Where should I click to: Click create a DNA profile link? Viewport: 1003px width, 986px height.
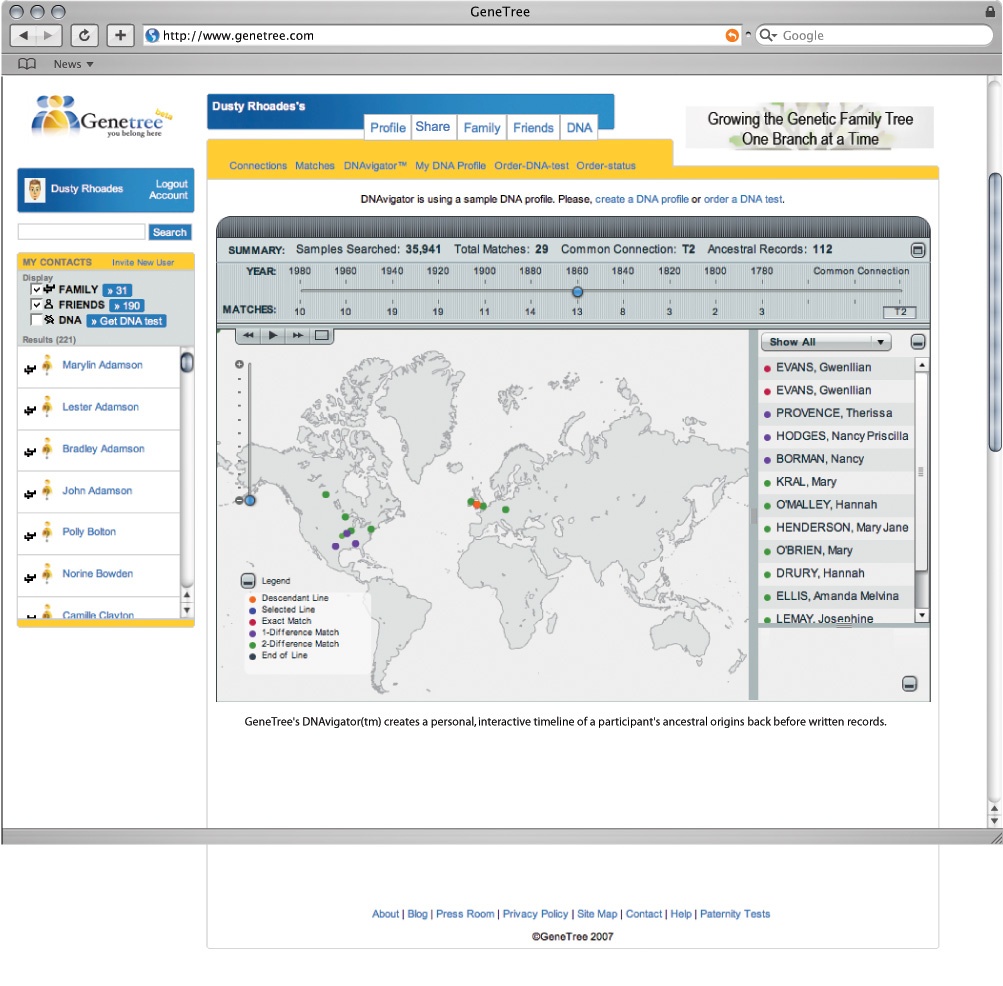tap(642, 199)
